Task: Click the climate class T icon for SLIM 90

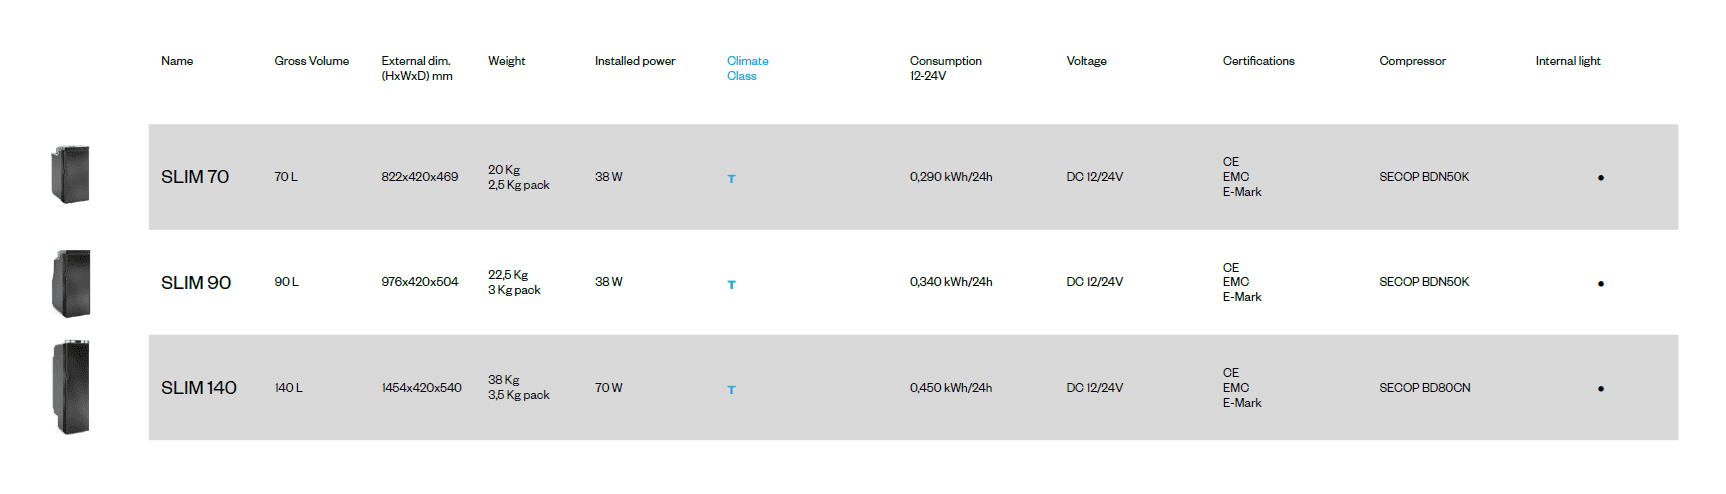Action: [731, 285]
